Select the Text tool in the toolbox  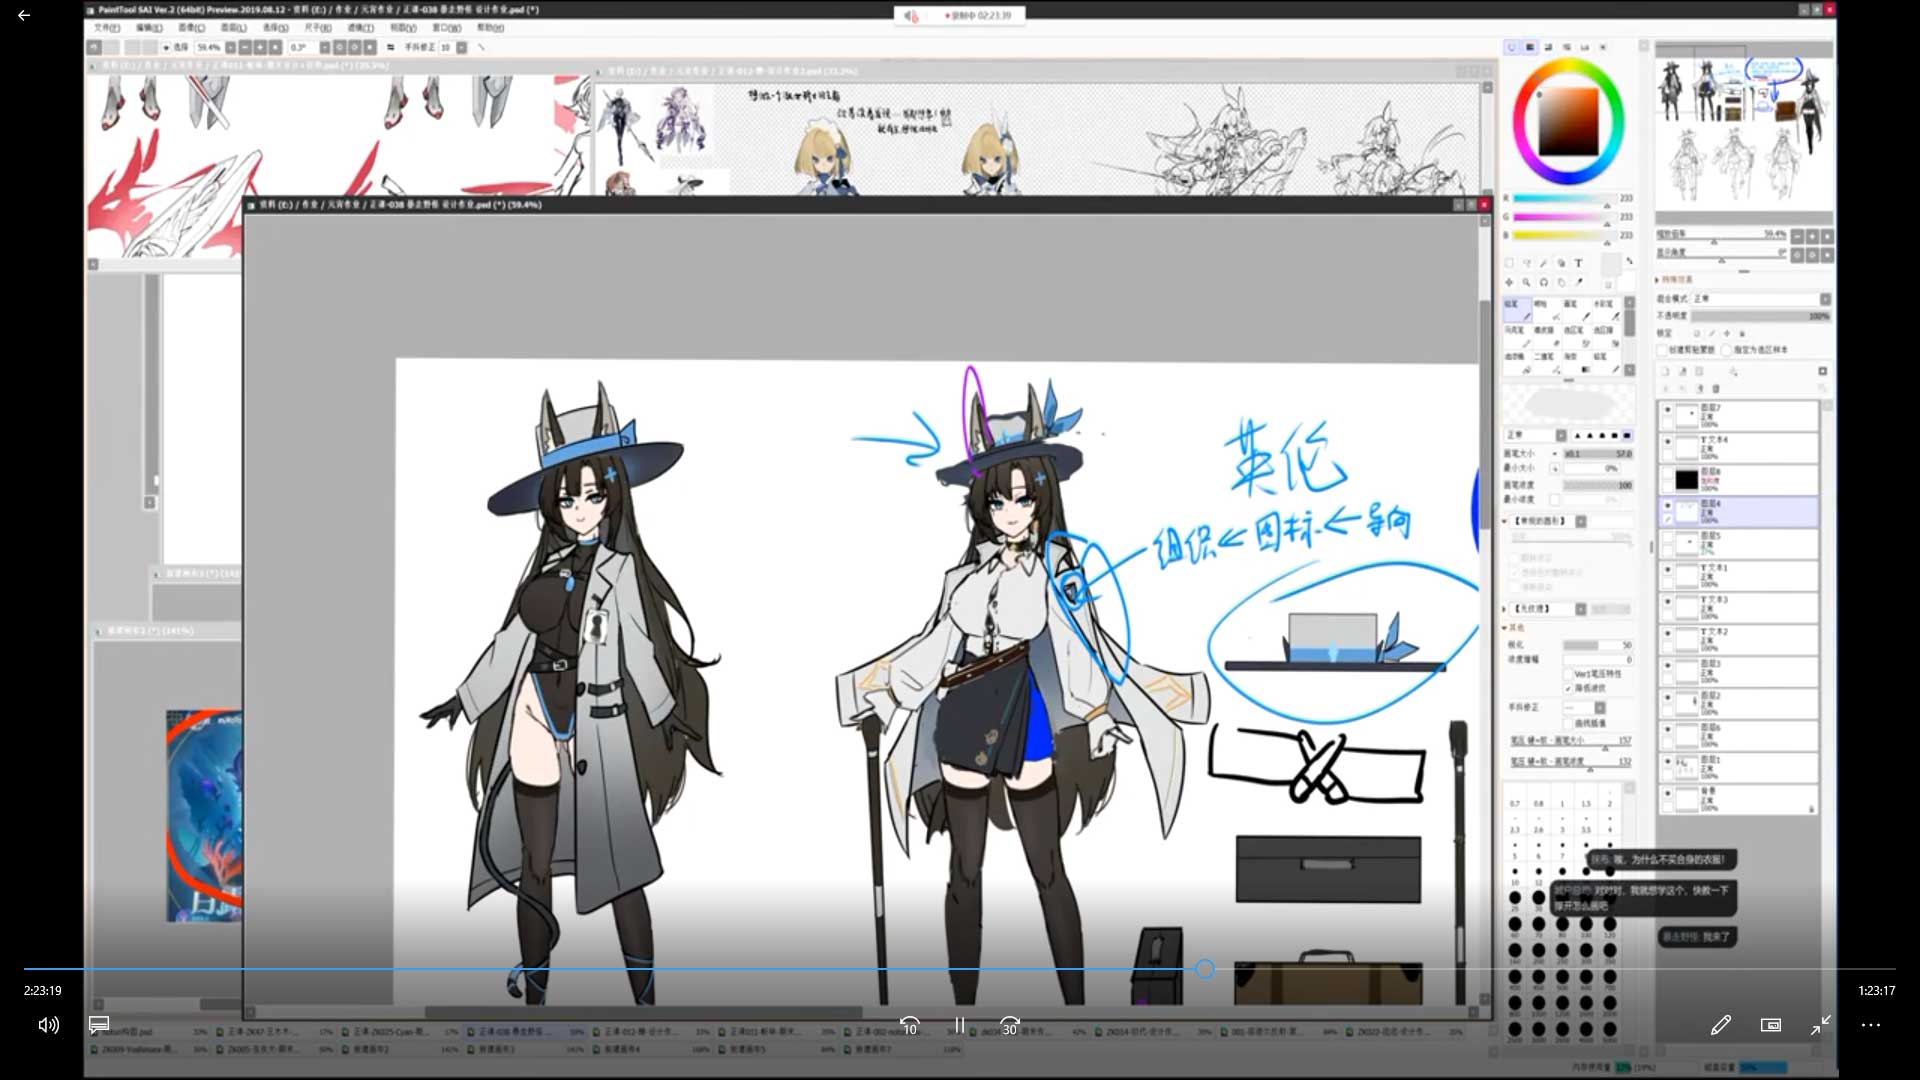tap(1578, 263)
